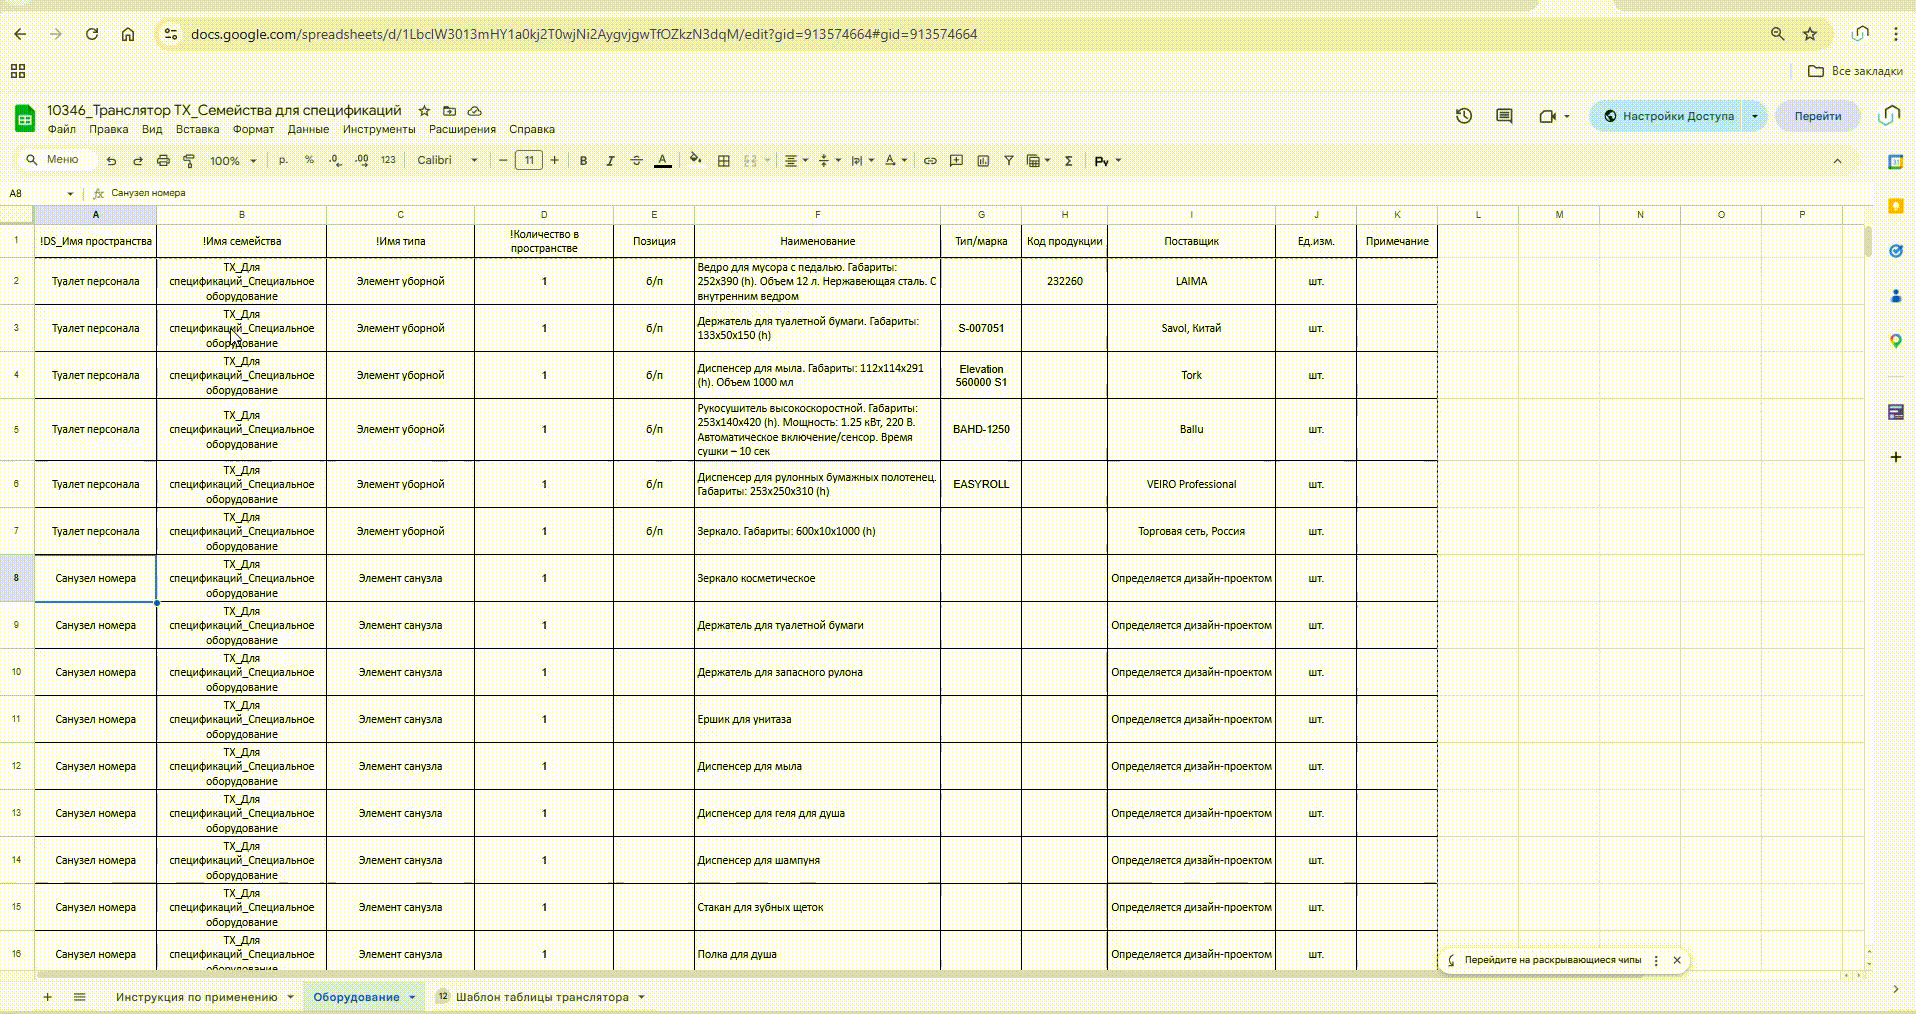The height and width of the screenshot is (1014, 1916).
Task: Open the comments panel icon
Action: [1504, 116]
